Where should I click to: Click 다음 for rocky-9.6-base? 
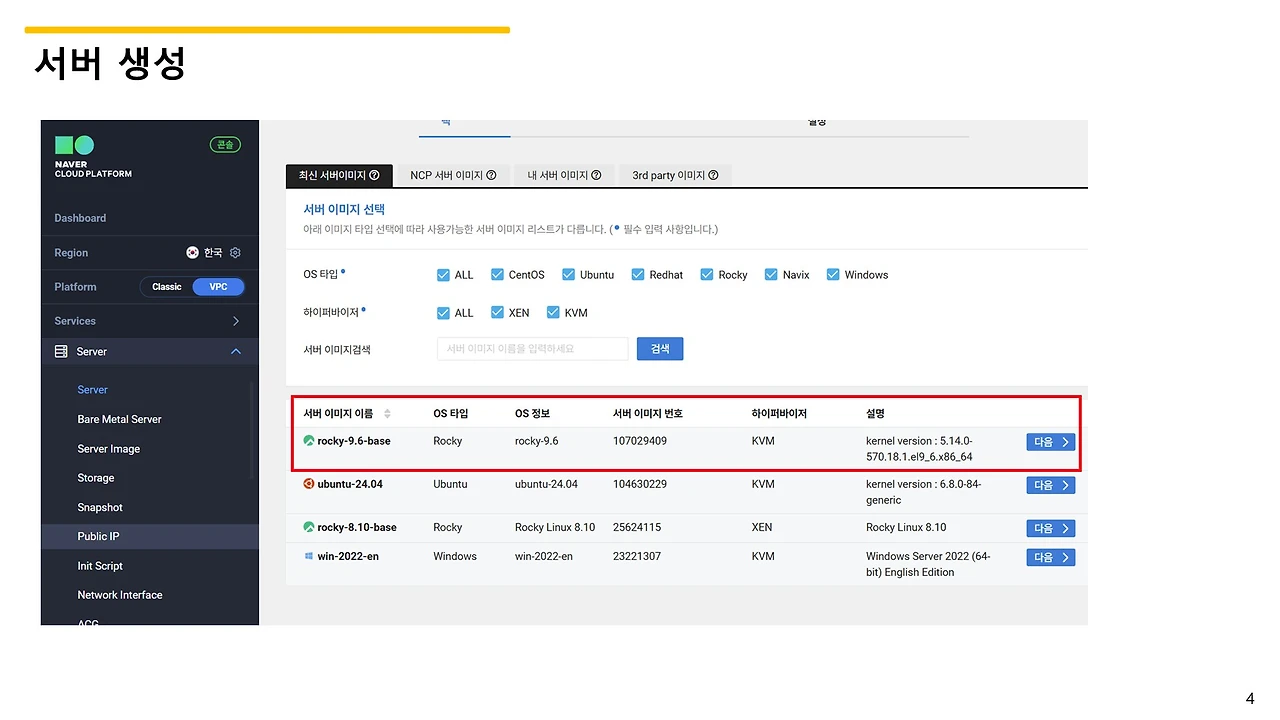[1051, 442]
